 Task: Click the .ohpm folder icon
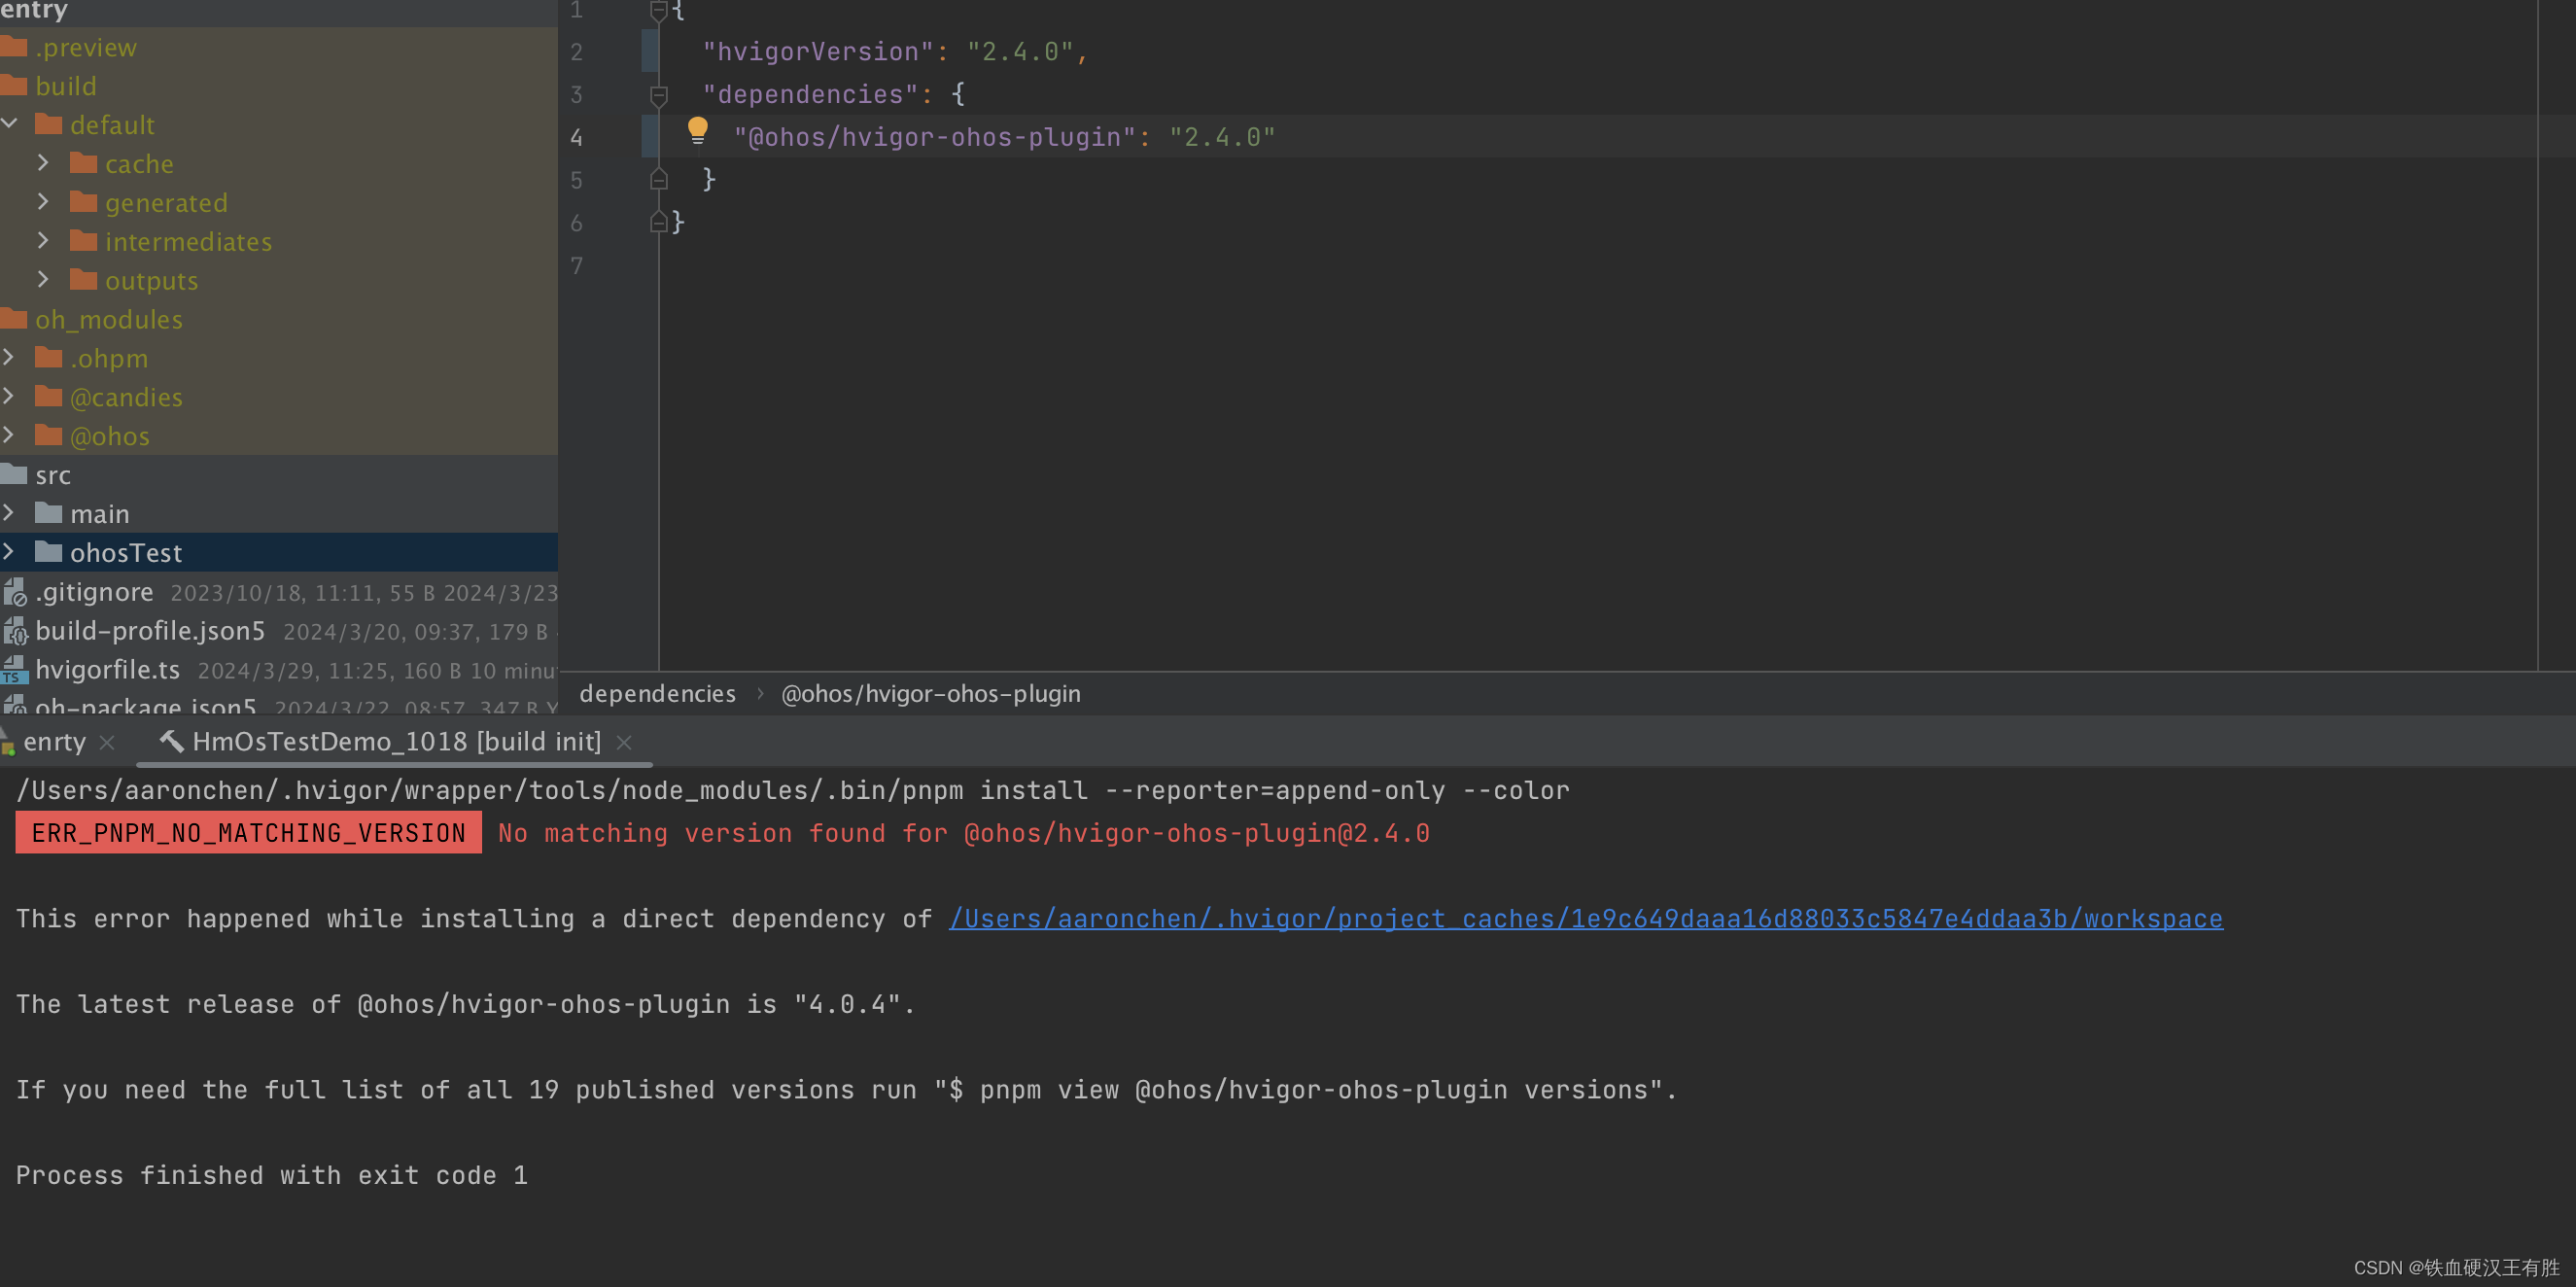point(48,358)
